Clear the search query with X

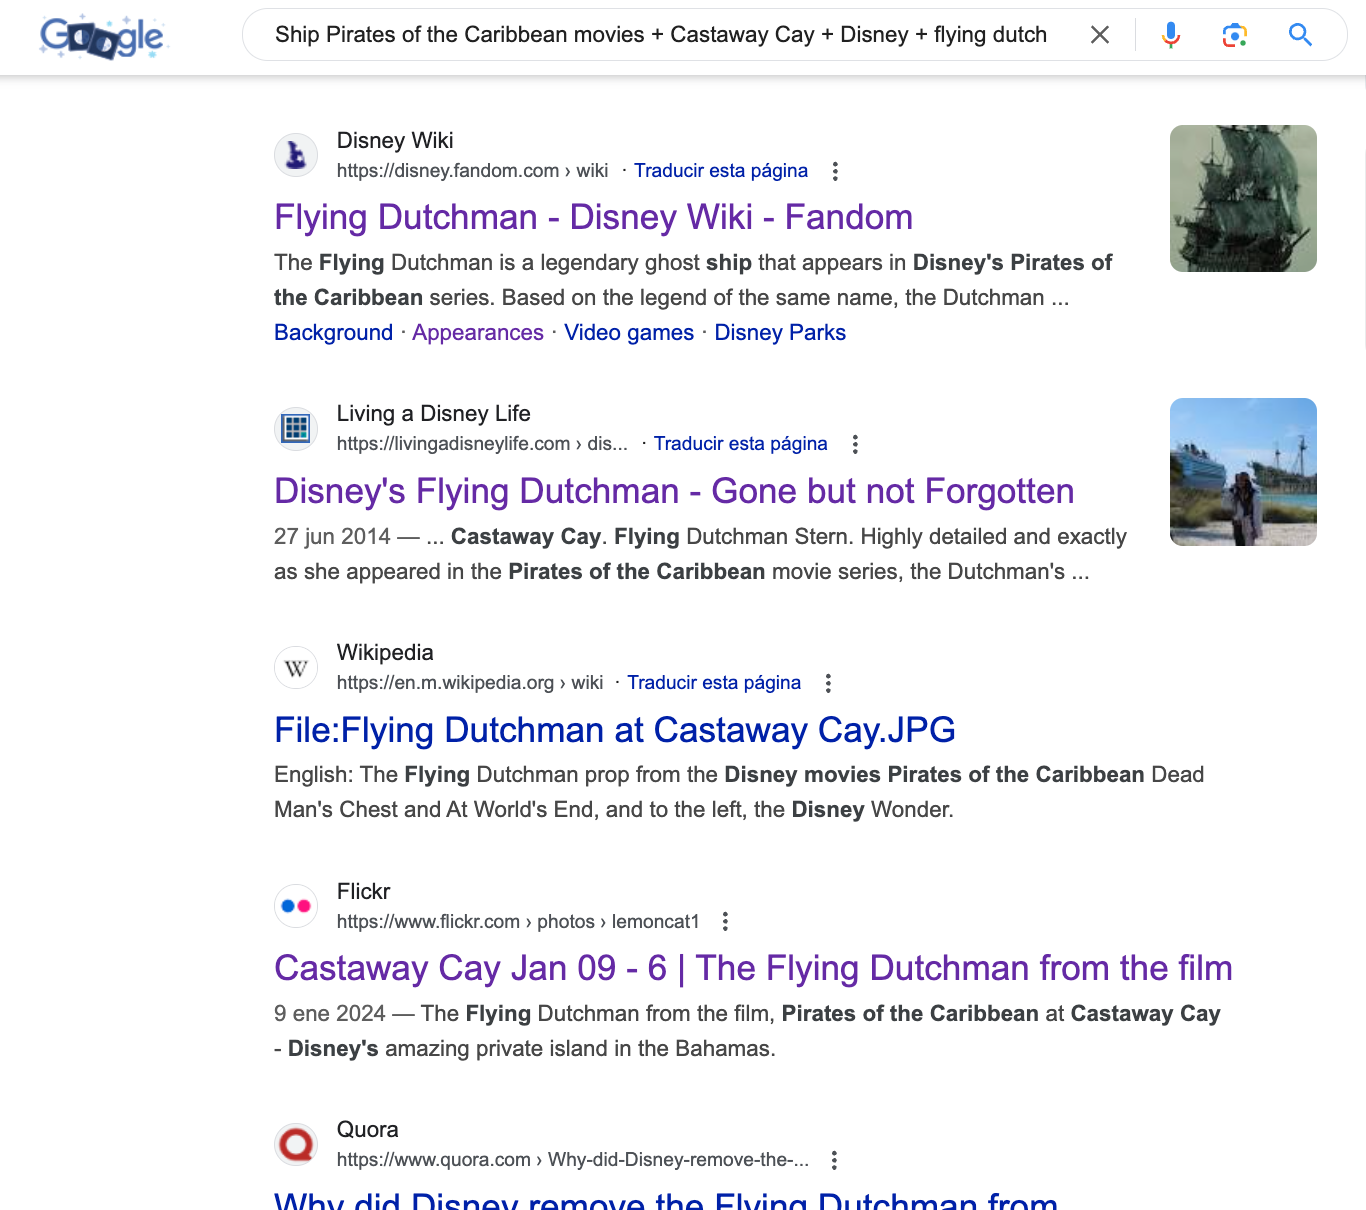click(1099, 35)
